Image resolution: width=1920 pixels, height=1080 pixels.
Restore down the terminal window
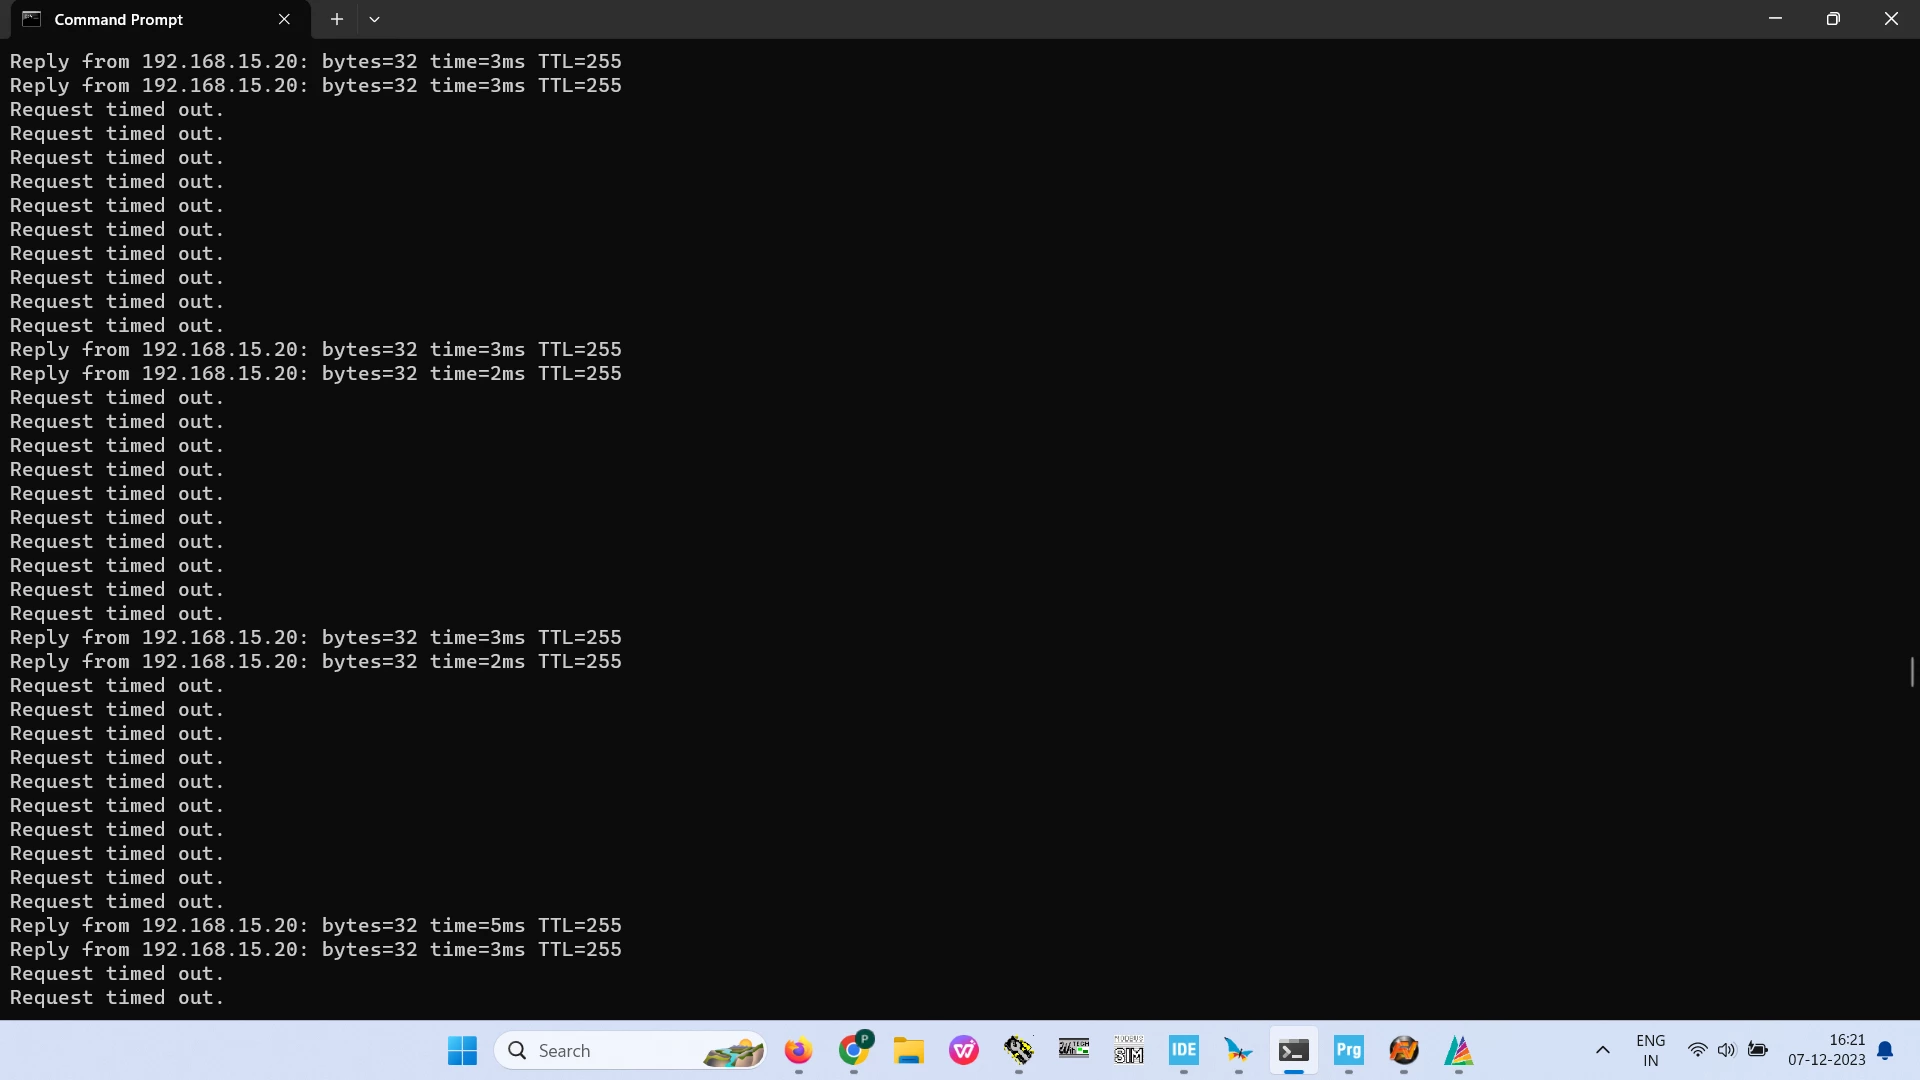point(1833,19)
